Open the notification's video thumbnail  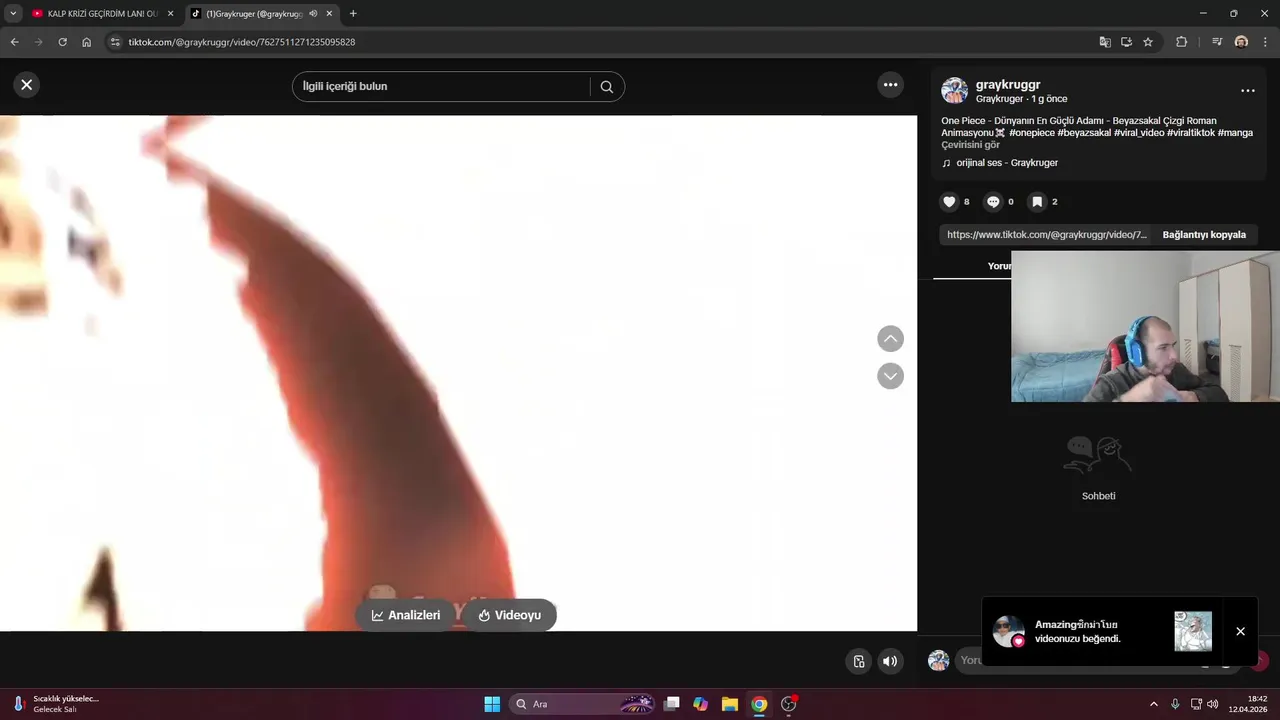[1193, 631]
